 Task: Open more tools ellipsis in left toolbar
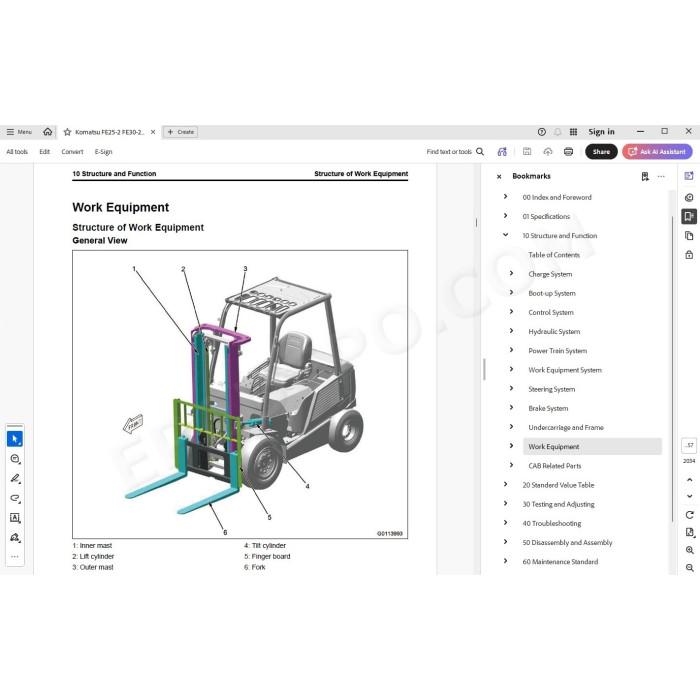pos(15,557)
